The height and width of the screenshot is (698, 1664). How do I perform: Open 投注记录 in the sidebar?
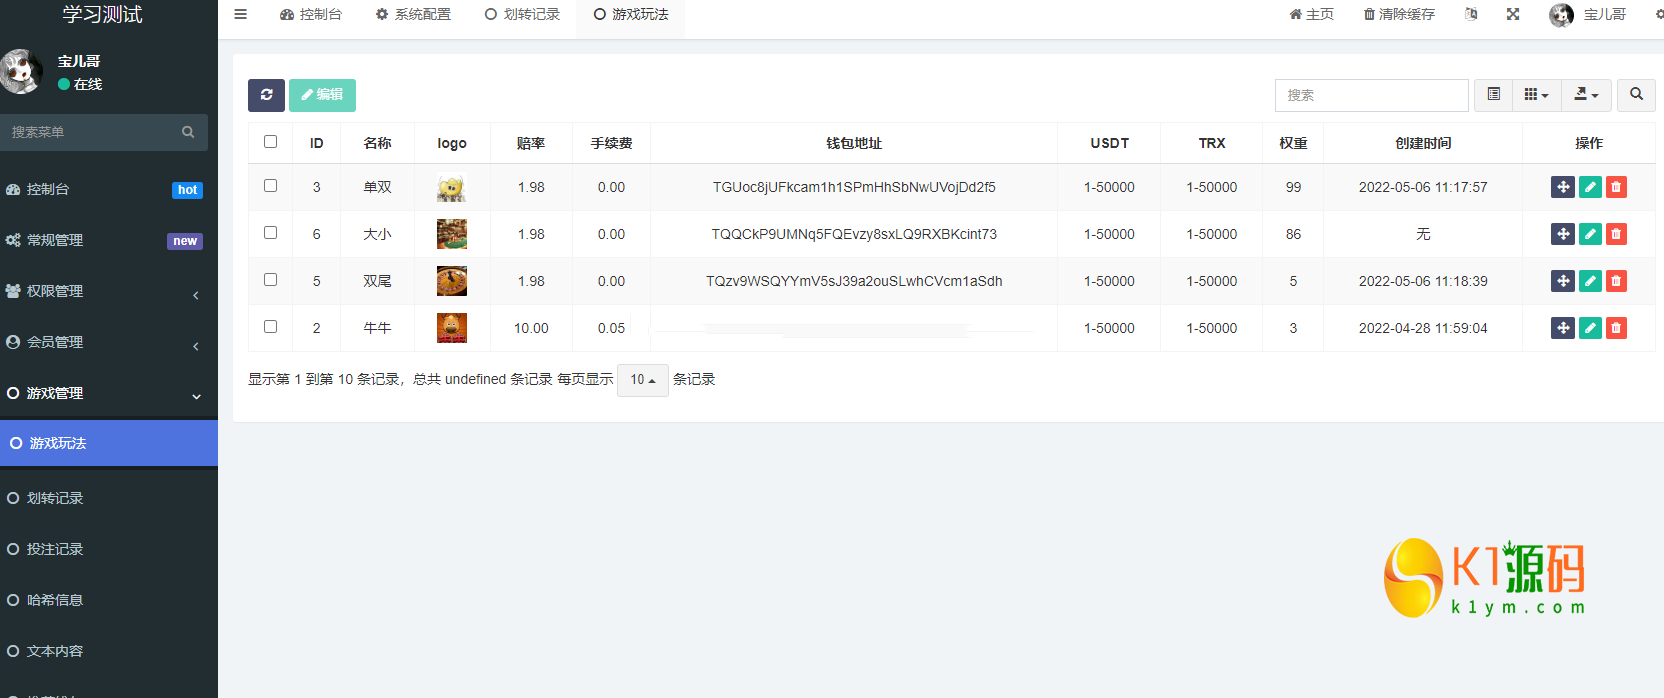pyautogui.click(x=108, y=549)
